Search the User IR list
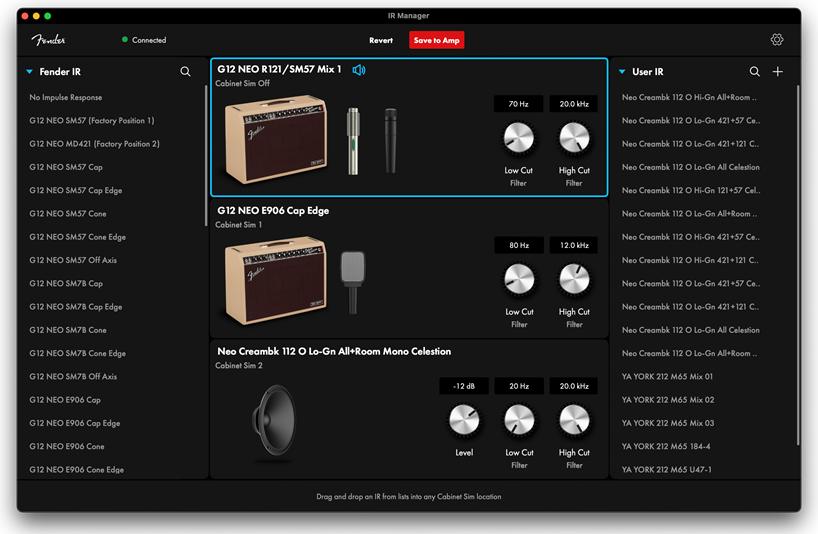This screenshot has width=818, height=534. coord(754,71)
